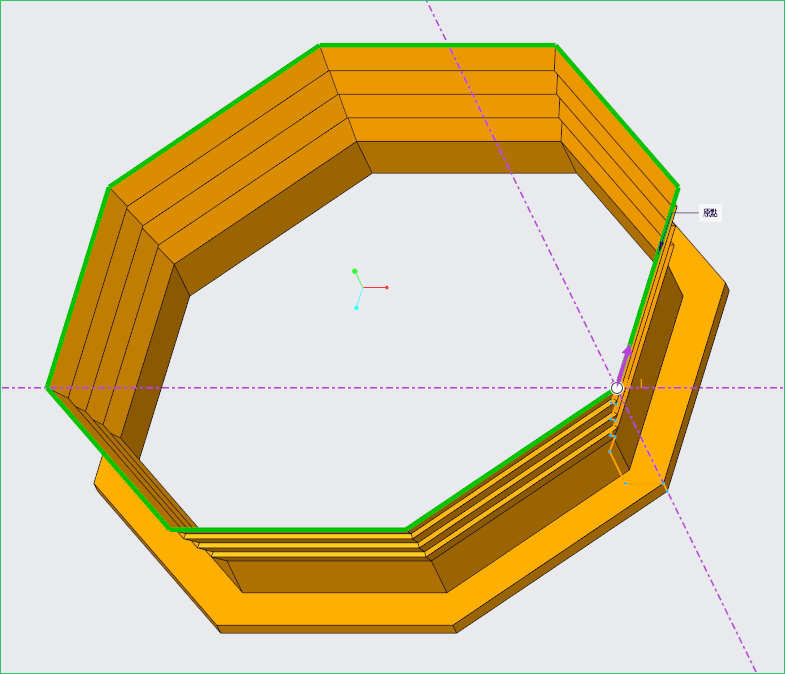Select the cyan axis endpoint of the triad
This screenshot has height=674, width=785.
coord(356,308)
